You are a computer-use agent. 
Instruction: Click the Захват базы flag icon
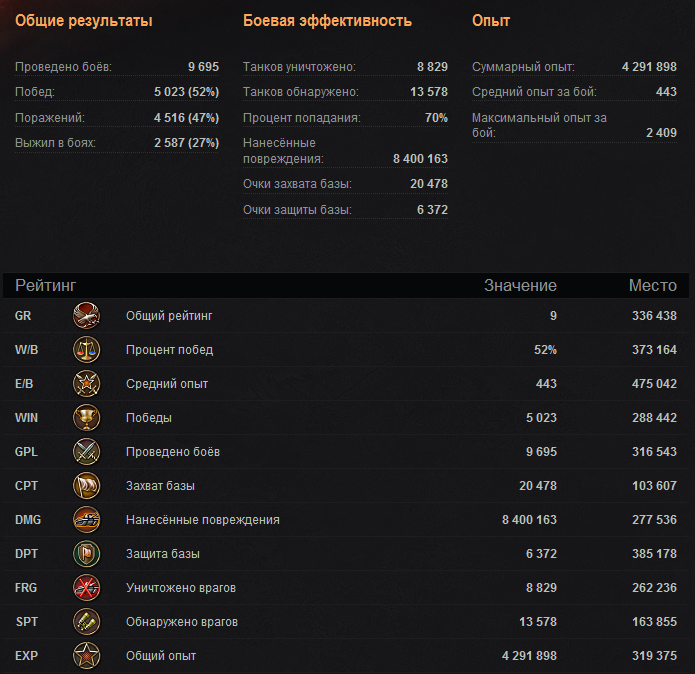pyautogui.click(x=87, y=486)
